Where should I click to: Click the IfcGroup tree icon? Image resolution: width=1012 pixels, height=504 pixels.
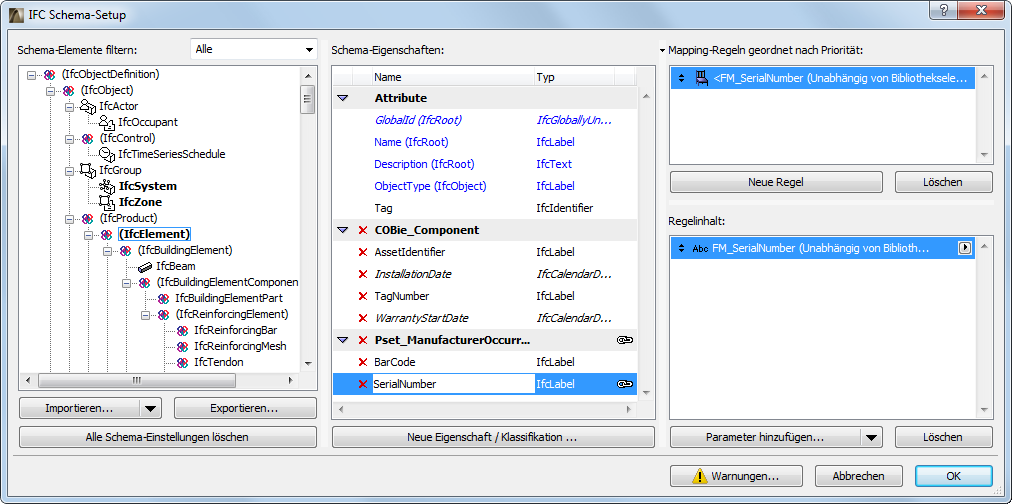tap(88, 170)
